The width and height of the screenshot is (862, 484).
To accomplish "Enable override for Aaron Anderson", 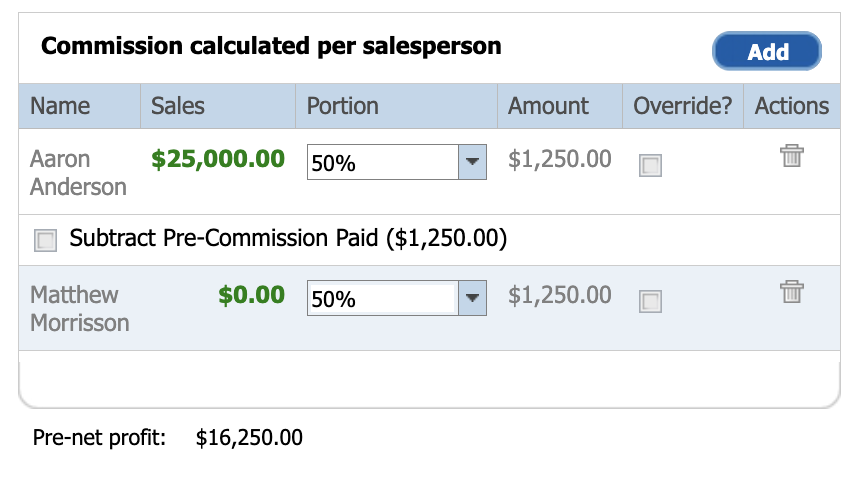I will (650, 165).
